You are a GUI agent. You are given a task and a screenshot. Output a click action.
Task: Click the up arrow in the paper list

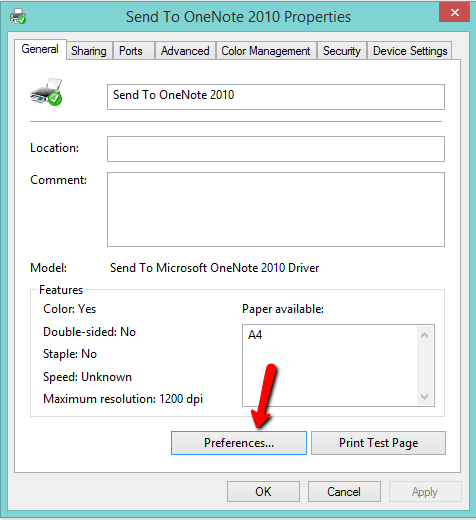click(x=424, y=335)
